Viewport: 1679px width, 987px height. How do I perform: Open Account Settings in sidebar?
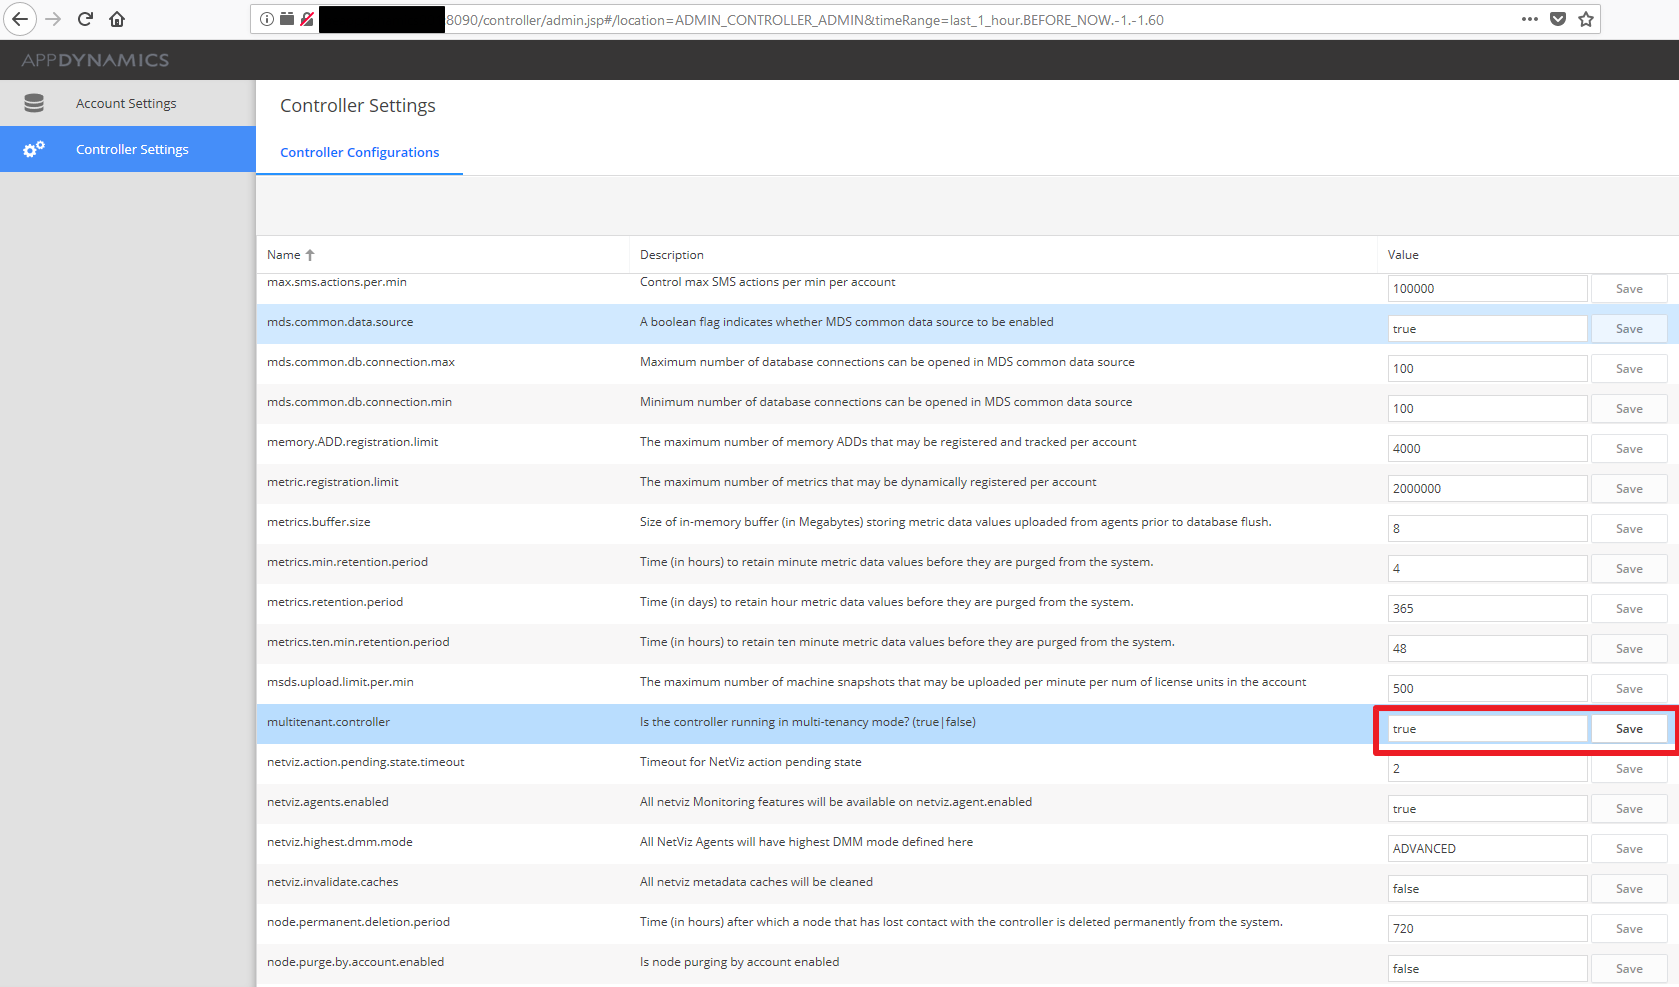click(128, 103)
